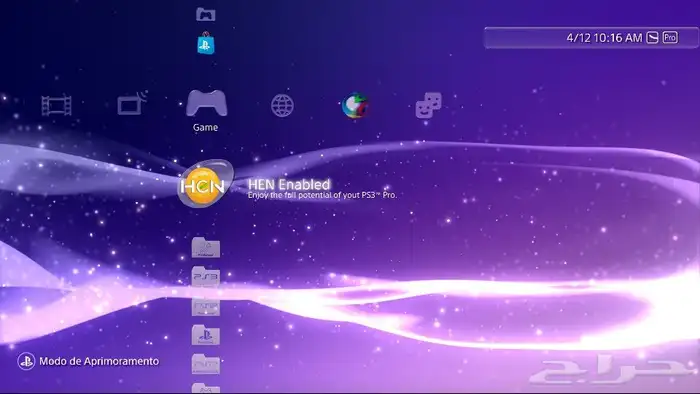Screen dimensions: 700x394
Task: Select the "Game" category label
Action: [205, 127]
